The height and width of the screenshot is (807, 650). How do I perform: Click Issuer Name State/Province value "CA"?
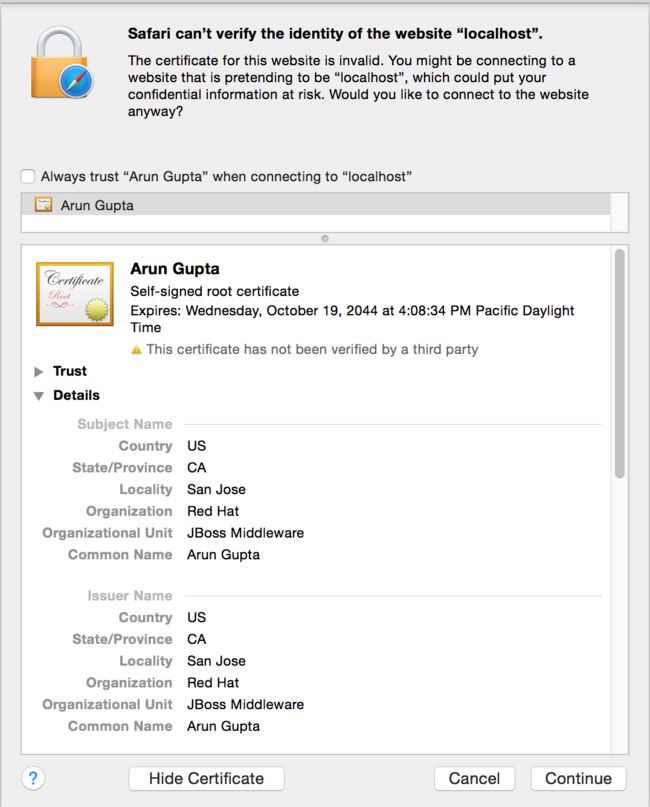(197, 639)
